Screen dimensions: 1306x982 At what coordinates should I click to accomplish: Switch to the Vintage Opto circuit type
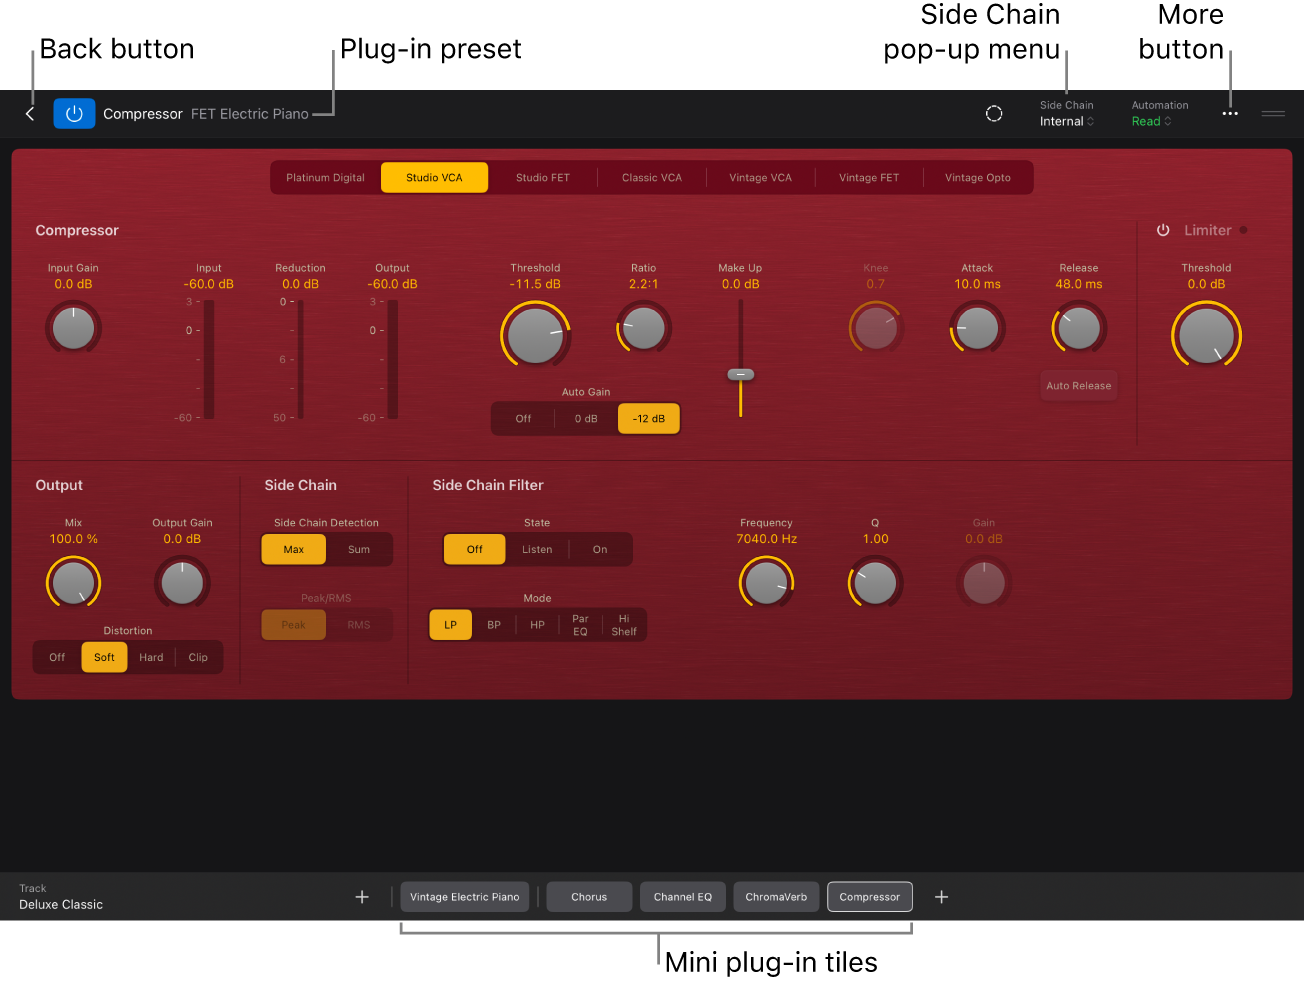(977, 177)
